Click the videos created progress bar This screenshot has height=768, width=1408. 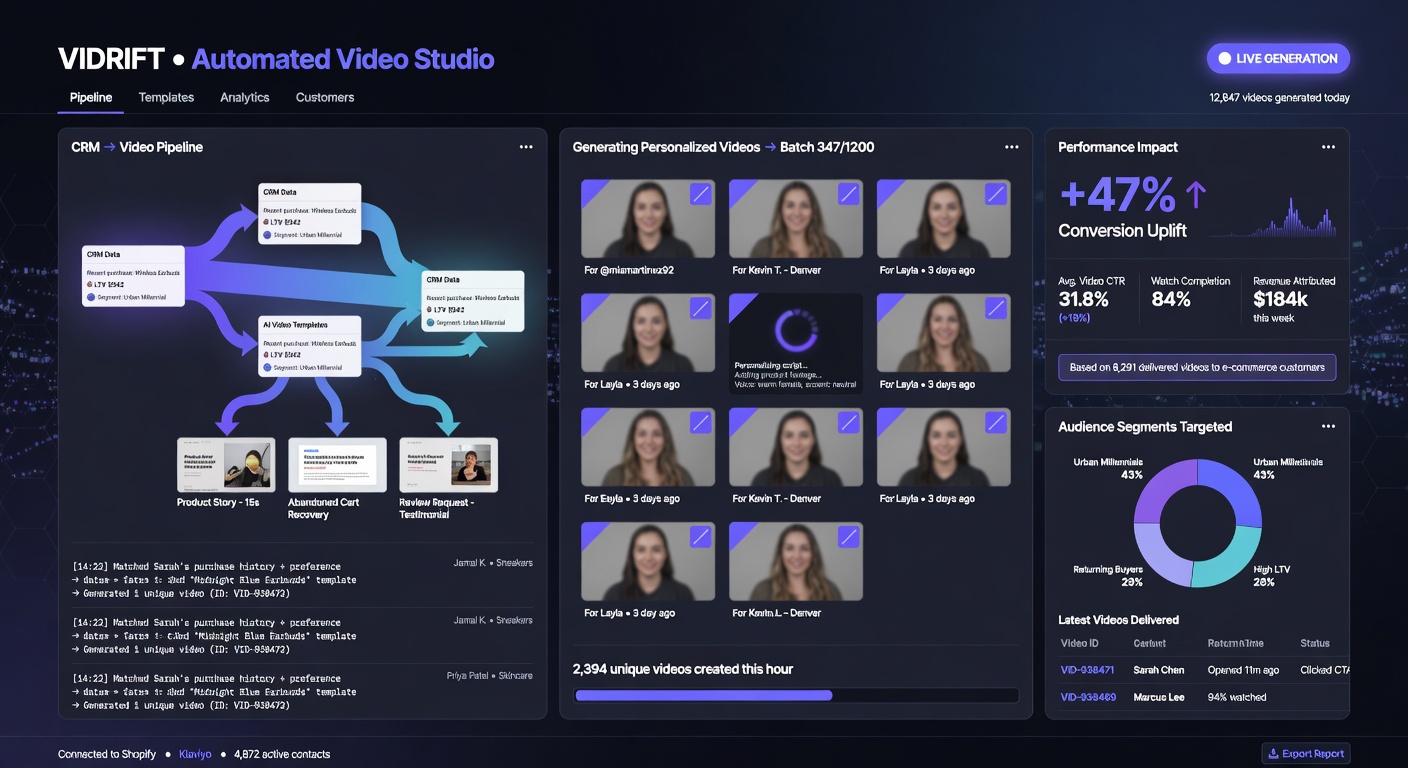click(797, 695)
